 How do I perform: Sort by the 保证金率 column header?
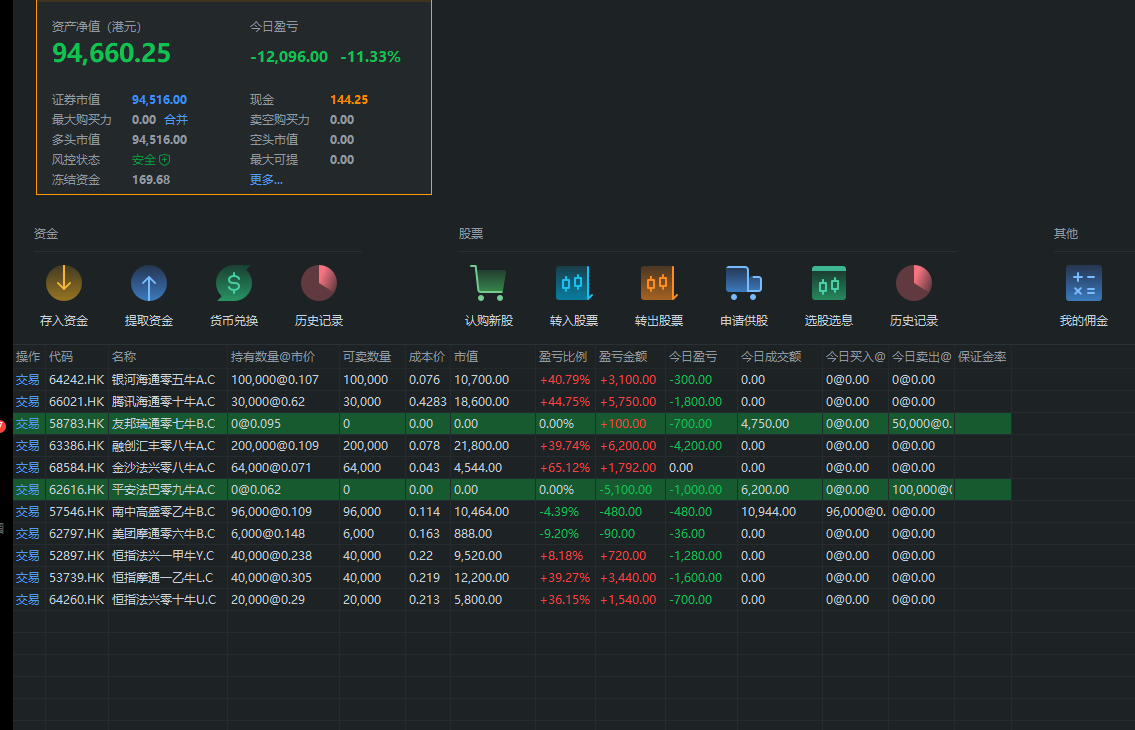pos(983,357)
